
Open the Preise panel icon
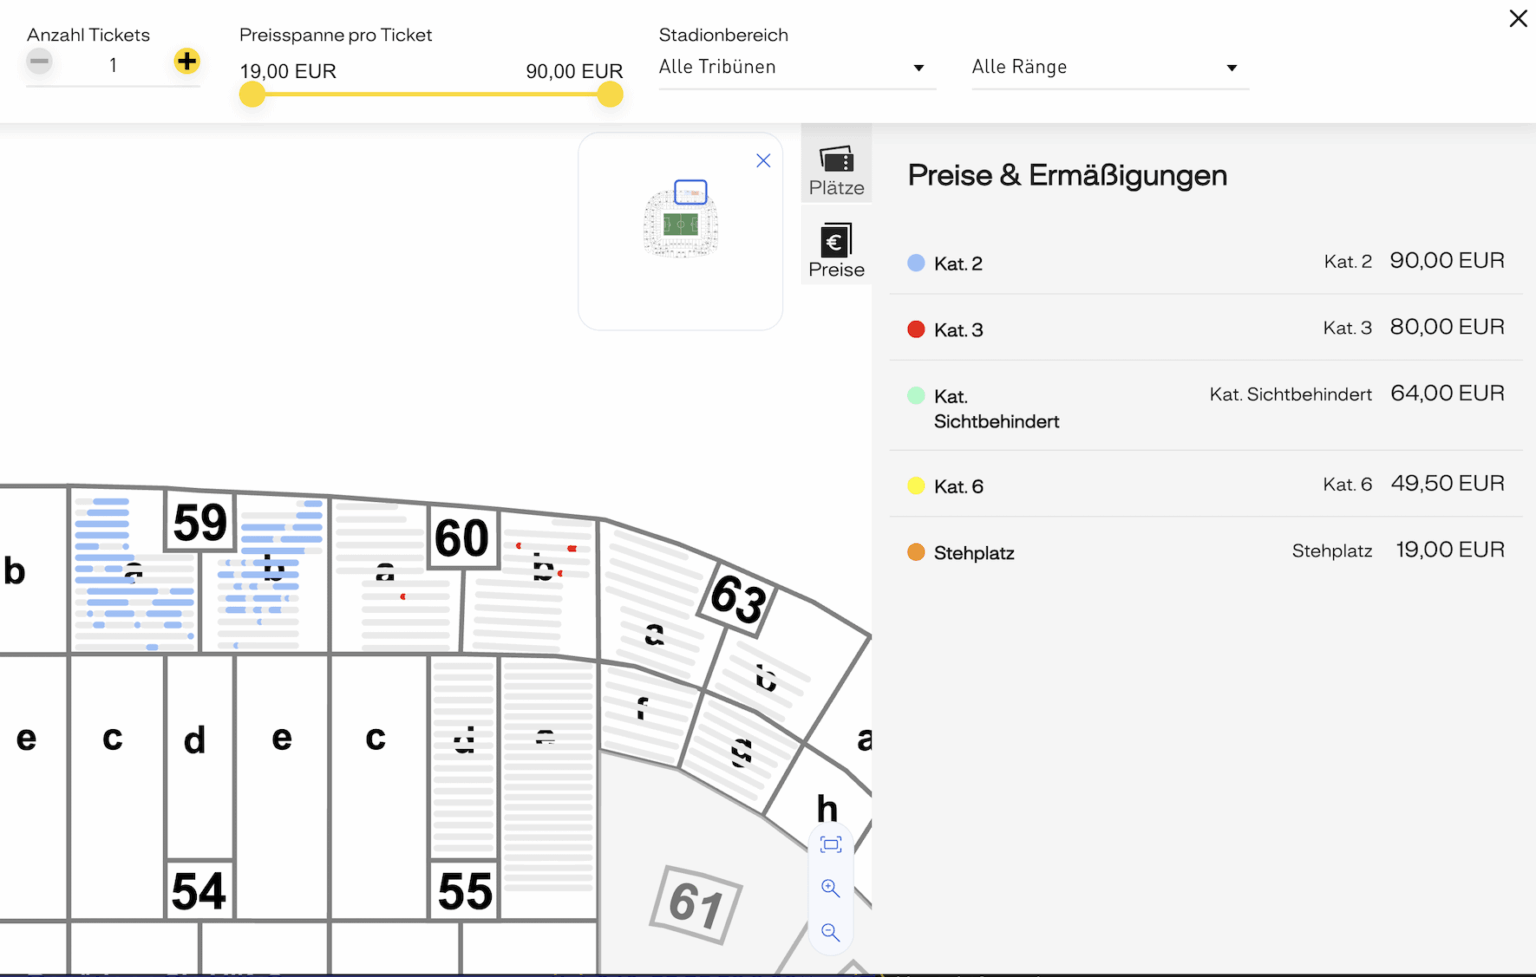[836, 240]
